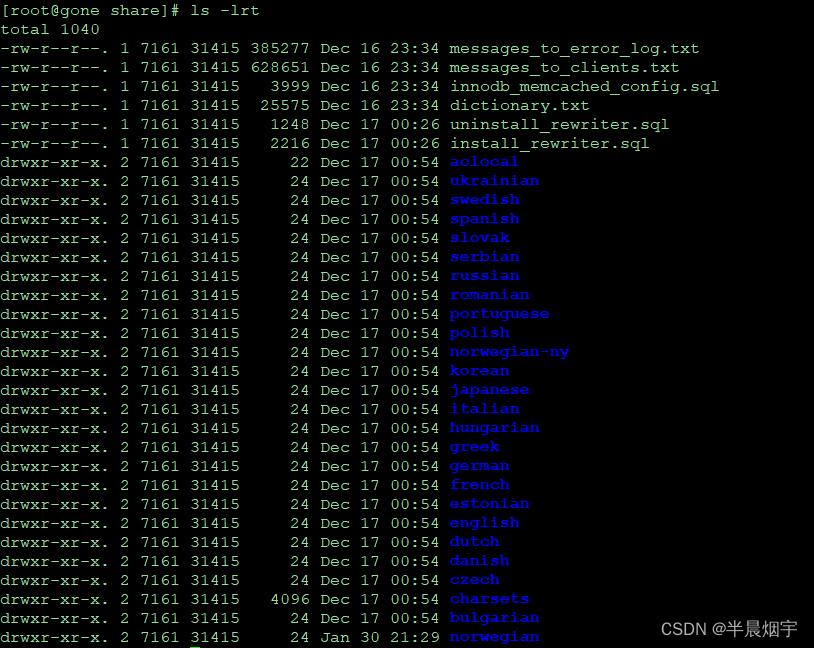Select the english directory entry
The image size is (814, 648).
click(x=485, y=523)
